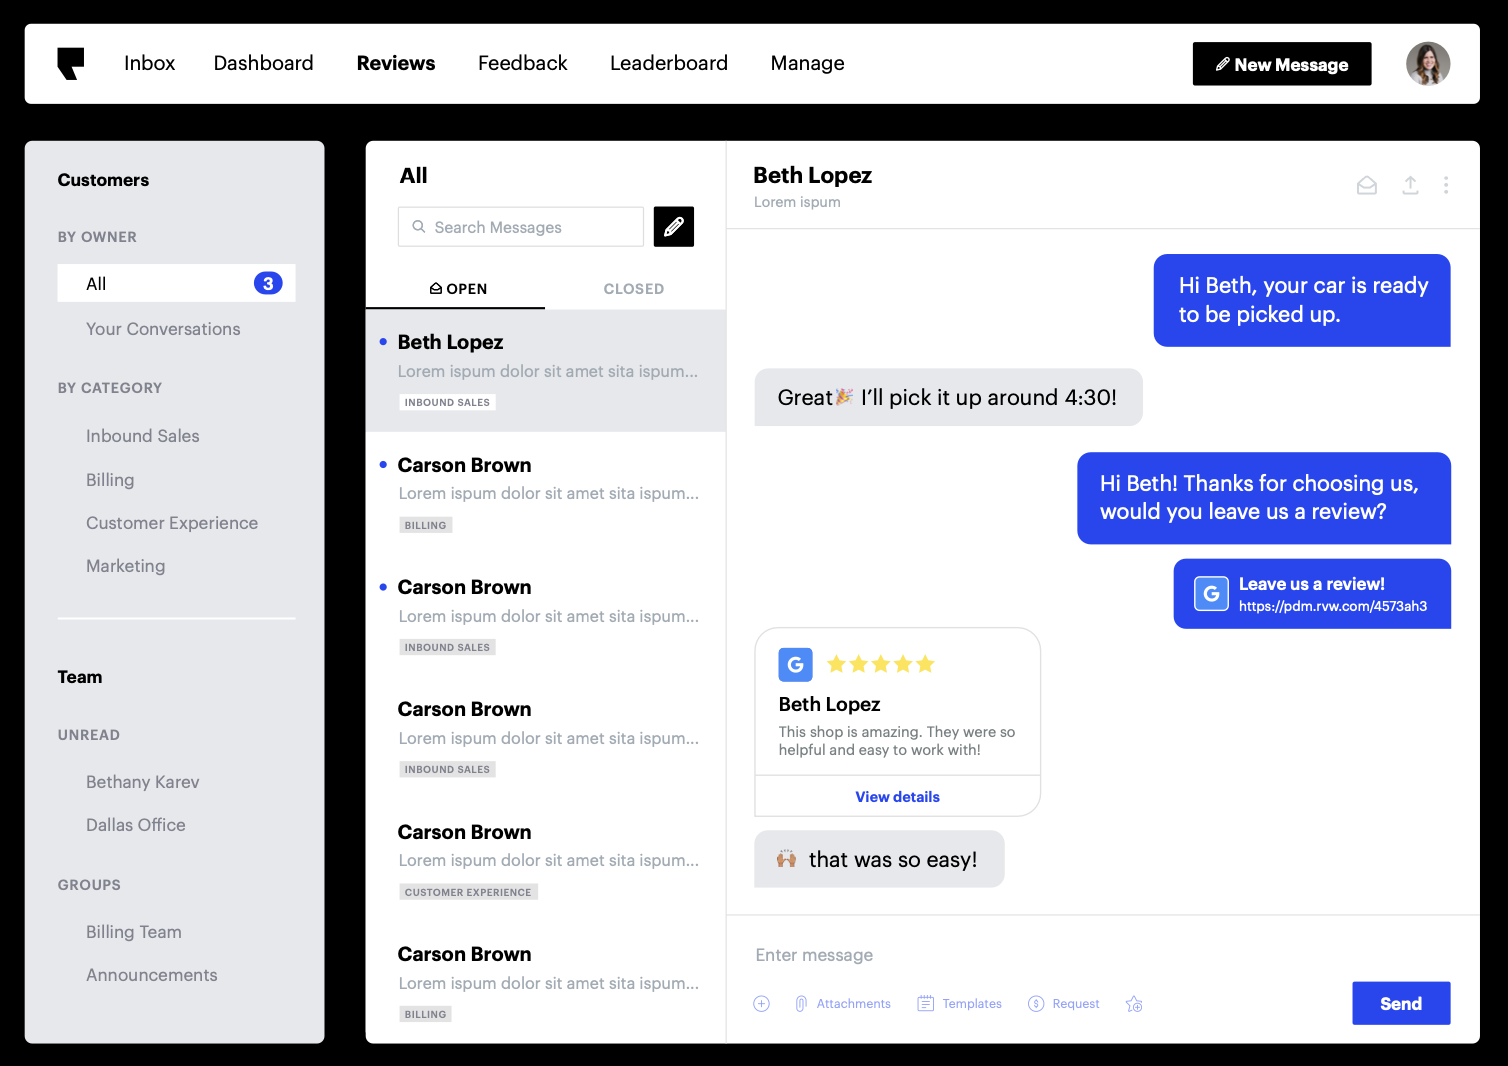Click into the Search Messages field

(x=521, y=228)
